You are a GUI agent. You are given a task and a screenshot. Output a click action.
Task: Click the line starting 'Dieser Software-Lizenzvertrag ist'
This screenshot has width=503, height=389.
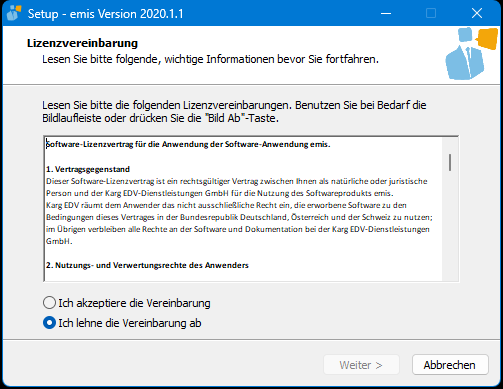point(237,181)
